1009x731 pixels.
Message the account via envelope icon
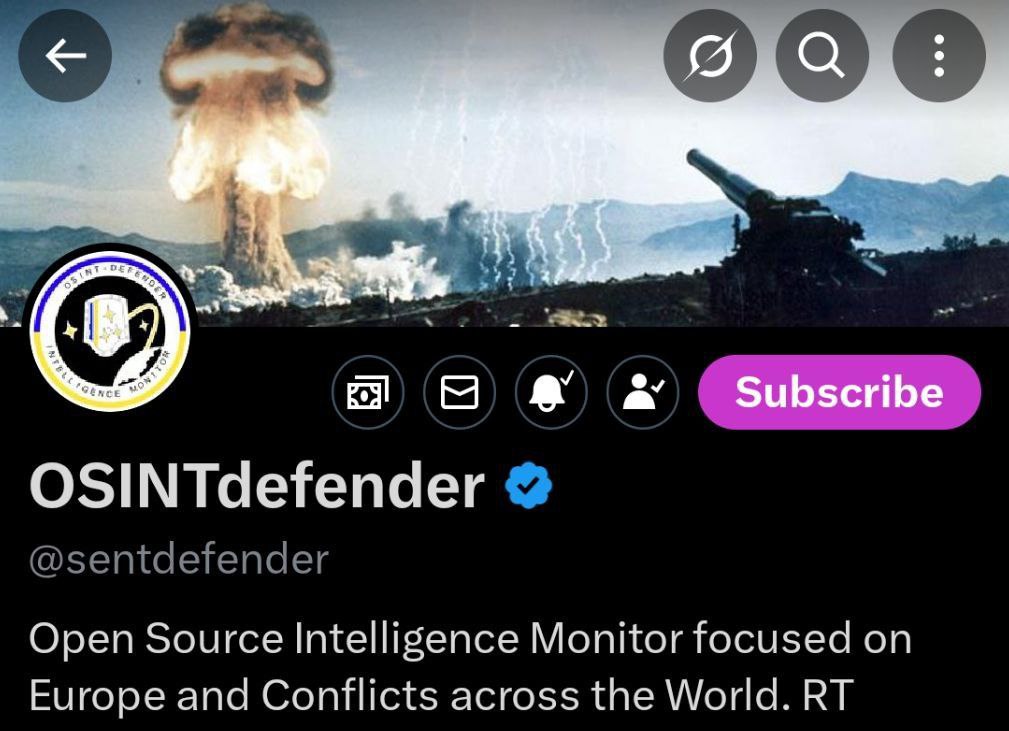click(459, 392)
